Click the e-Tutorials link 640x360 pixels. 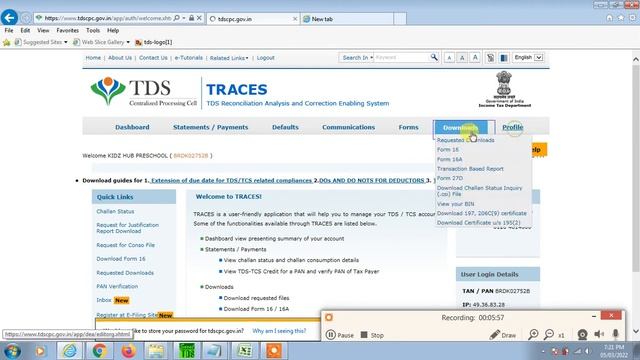tap(189, 58)
